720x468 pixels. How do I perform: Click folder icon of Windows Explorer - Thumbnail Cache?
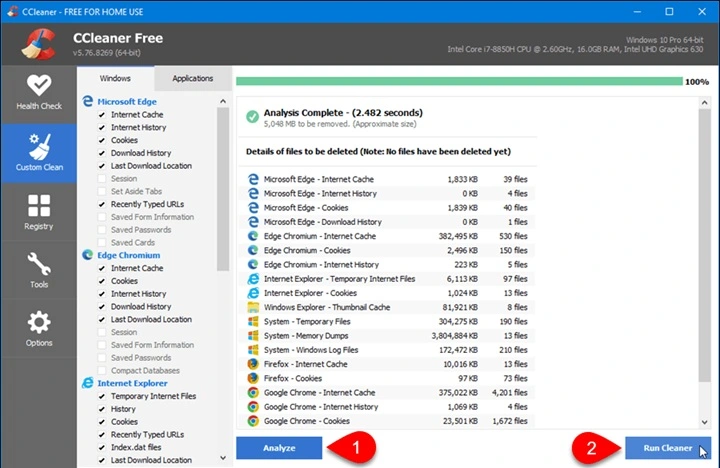coord(253,307)
